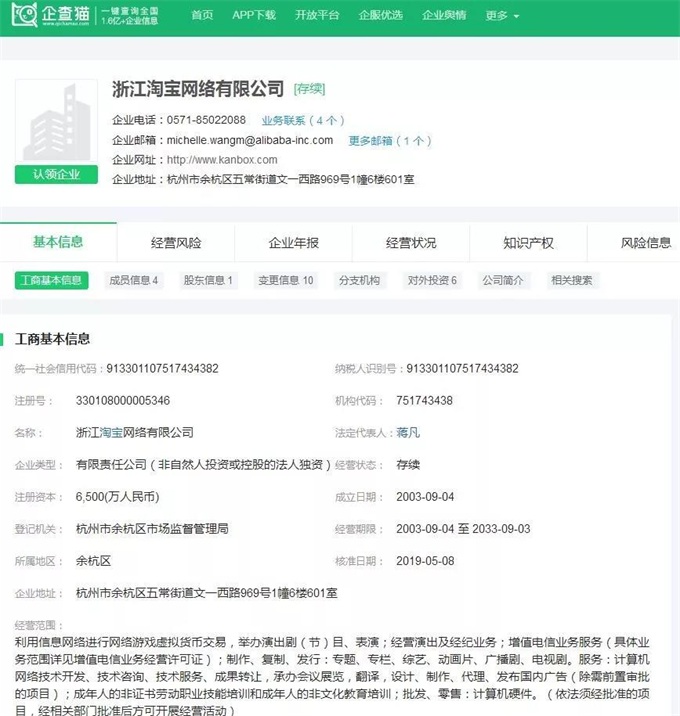Select the 分支机构 sub-tab

(359, 280)
